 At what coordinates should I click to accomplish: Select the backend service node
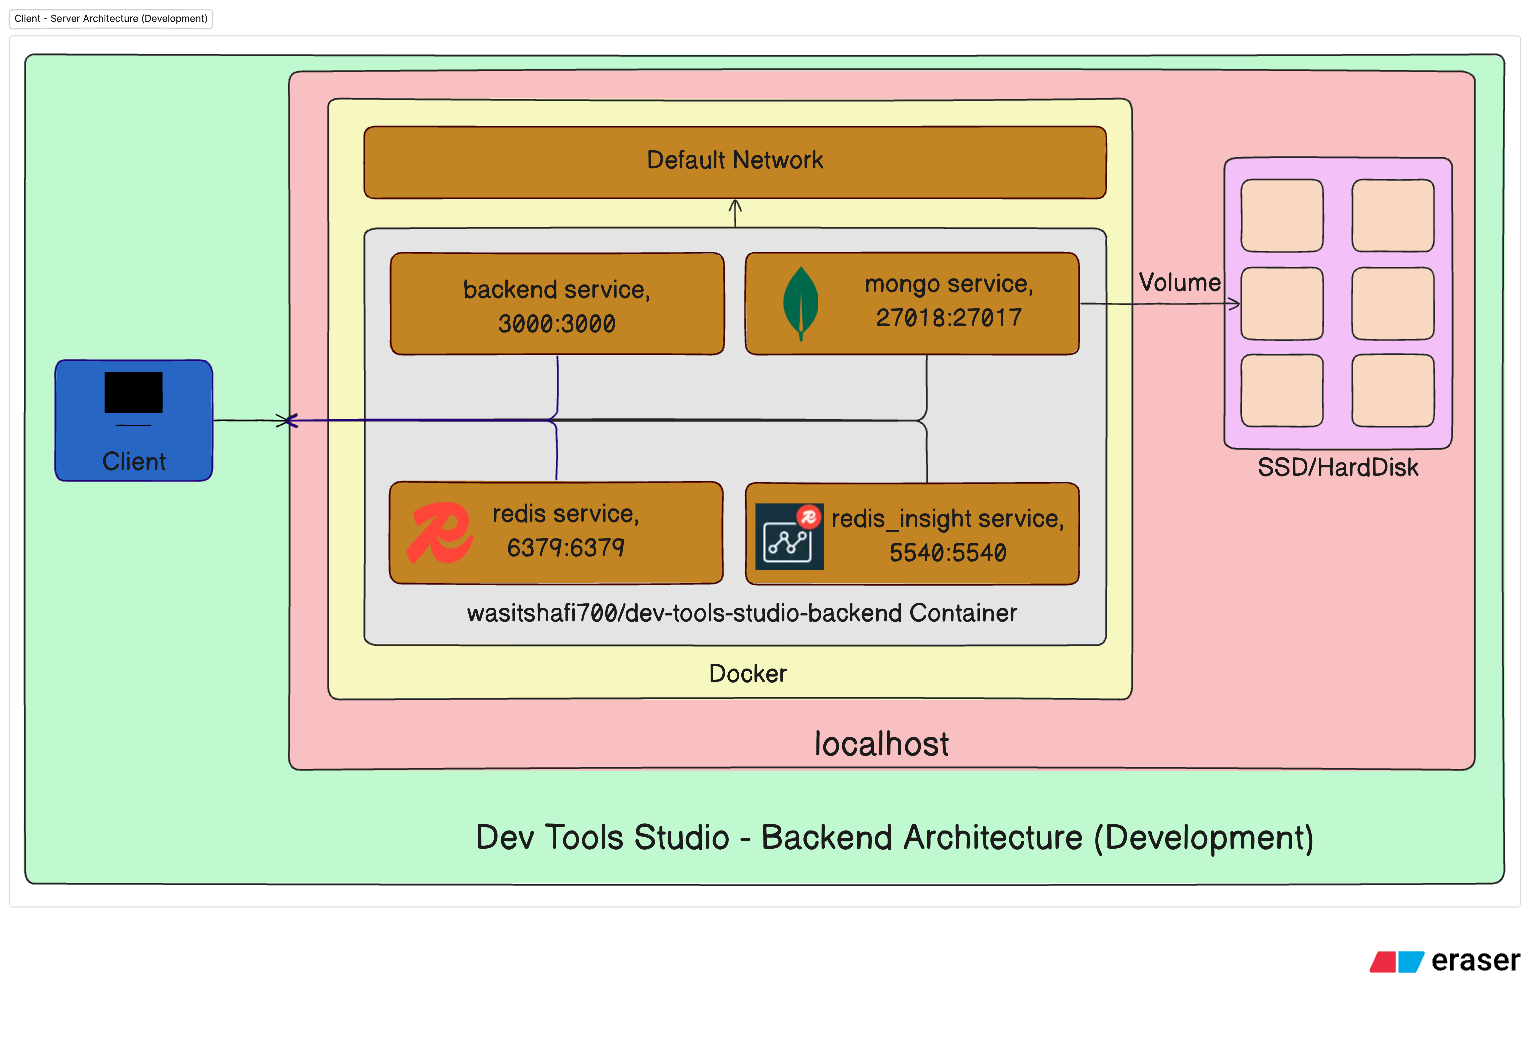coord(556,303)
